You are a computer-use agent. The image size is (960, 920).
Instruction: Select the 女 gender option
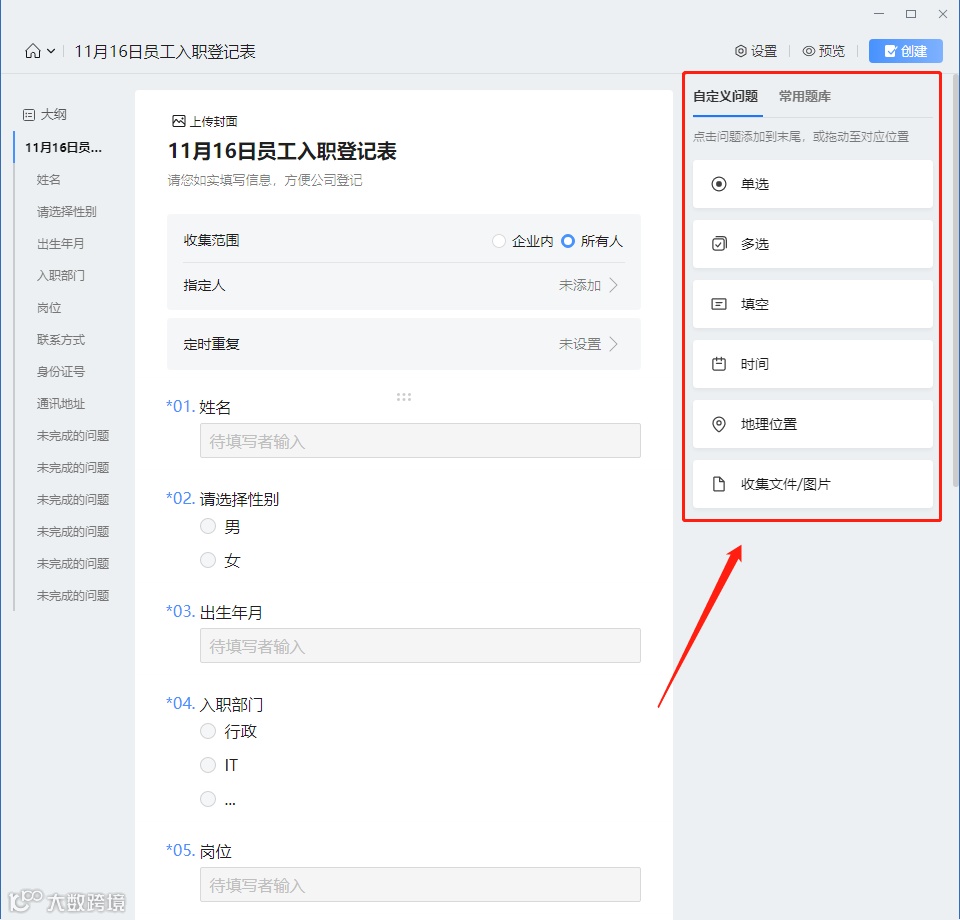(208, 560)
